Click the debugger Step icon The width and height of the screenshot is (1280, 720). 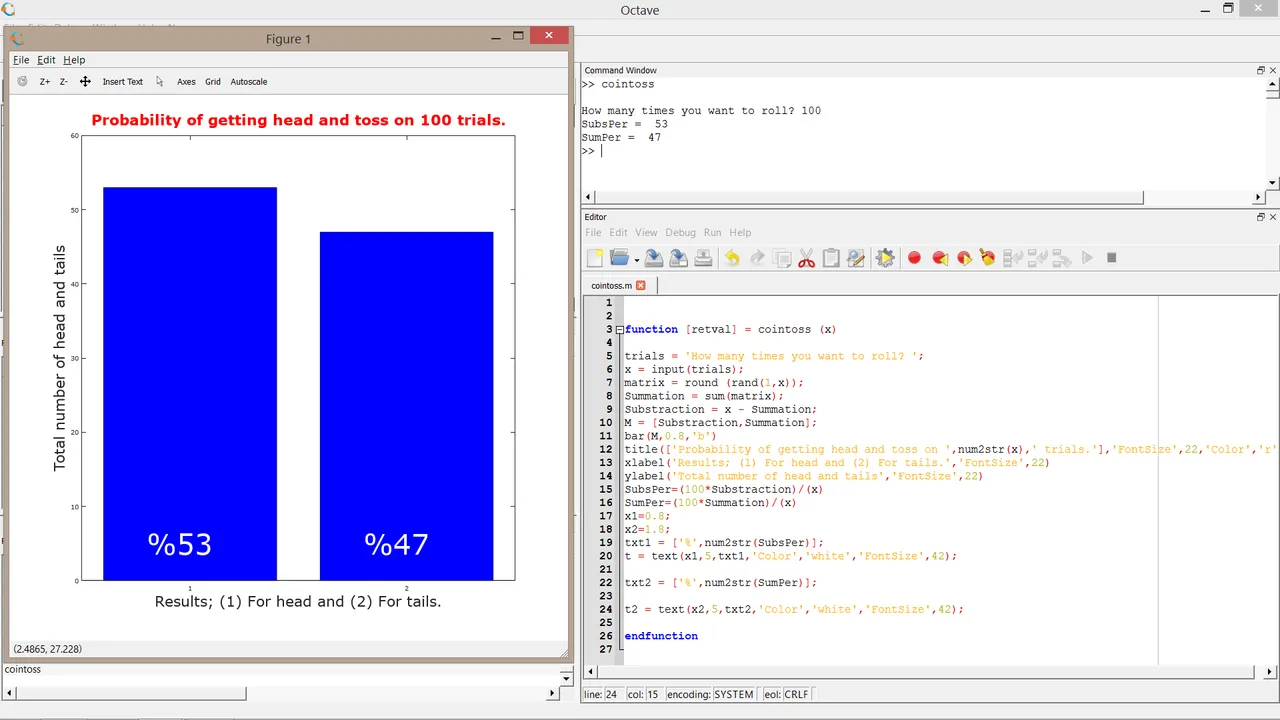[x=1012, y=258]
